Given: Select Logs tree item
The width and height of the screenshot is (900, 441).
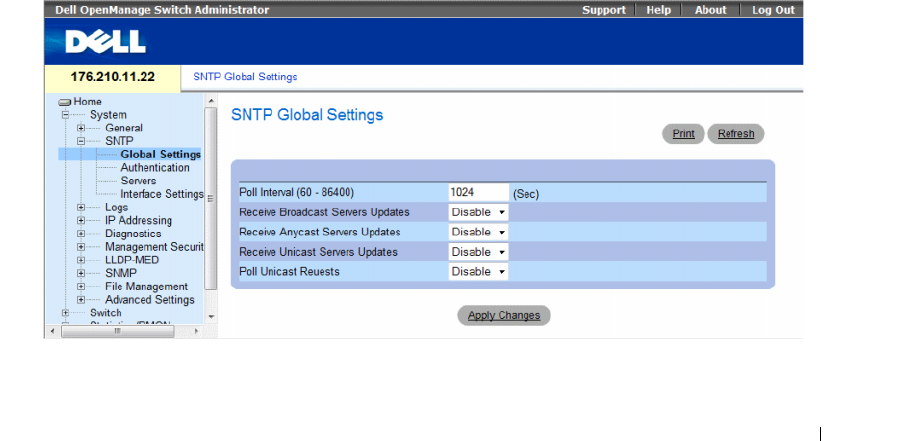Looking at the screenshot, I should click(117, 207).
